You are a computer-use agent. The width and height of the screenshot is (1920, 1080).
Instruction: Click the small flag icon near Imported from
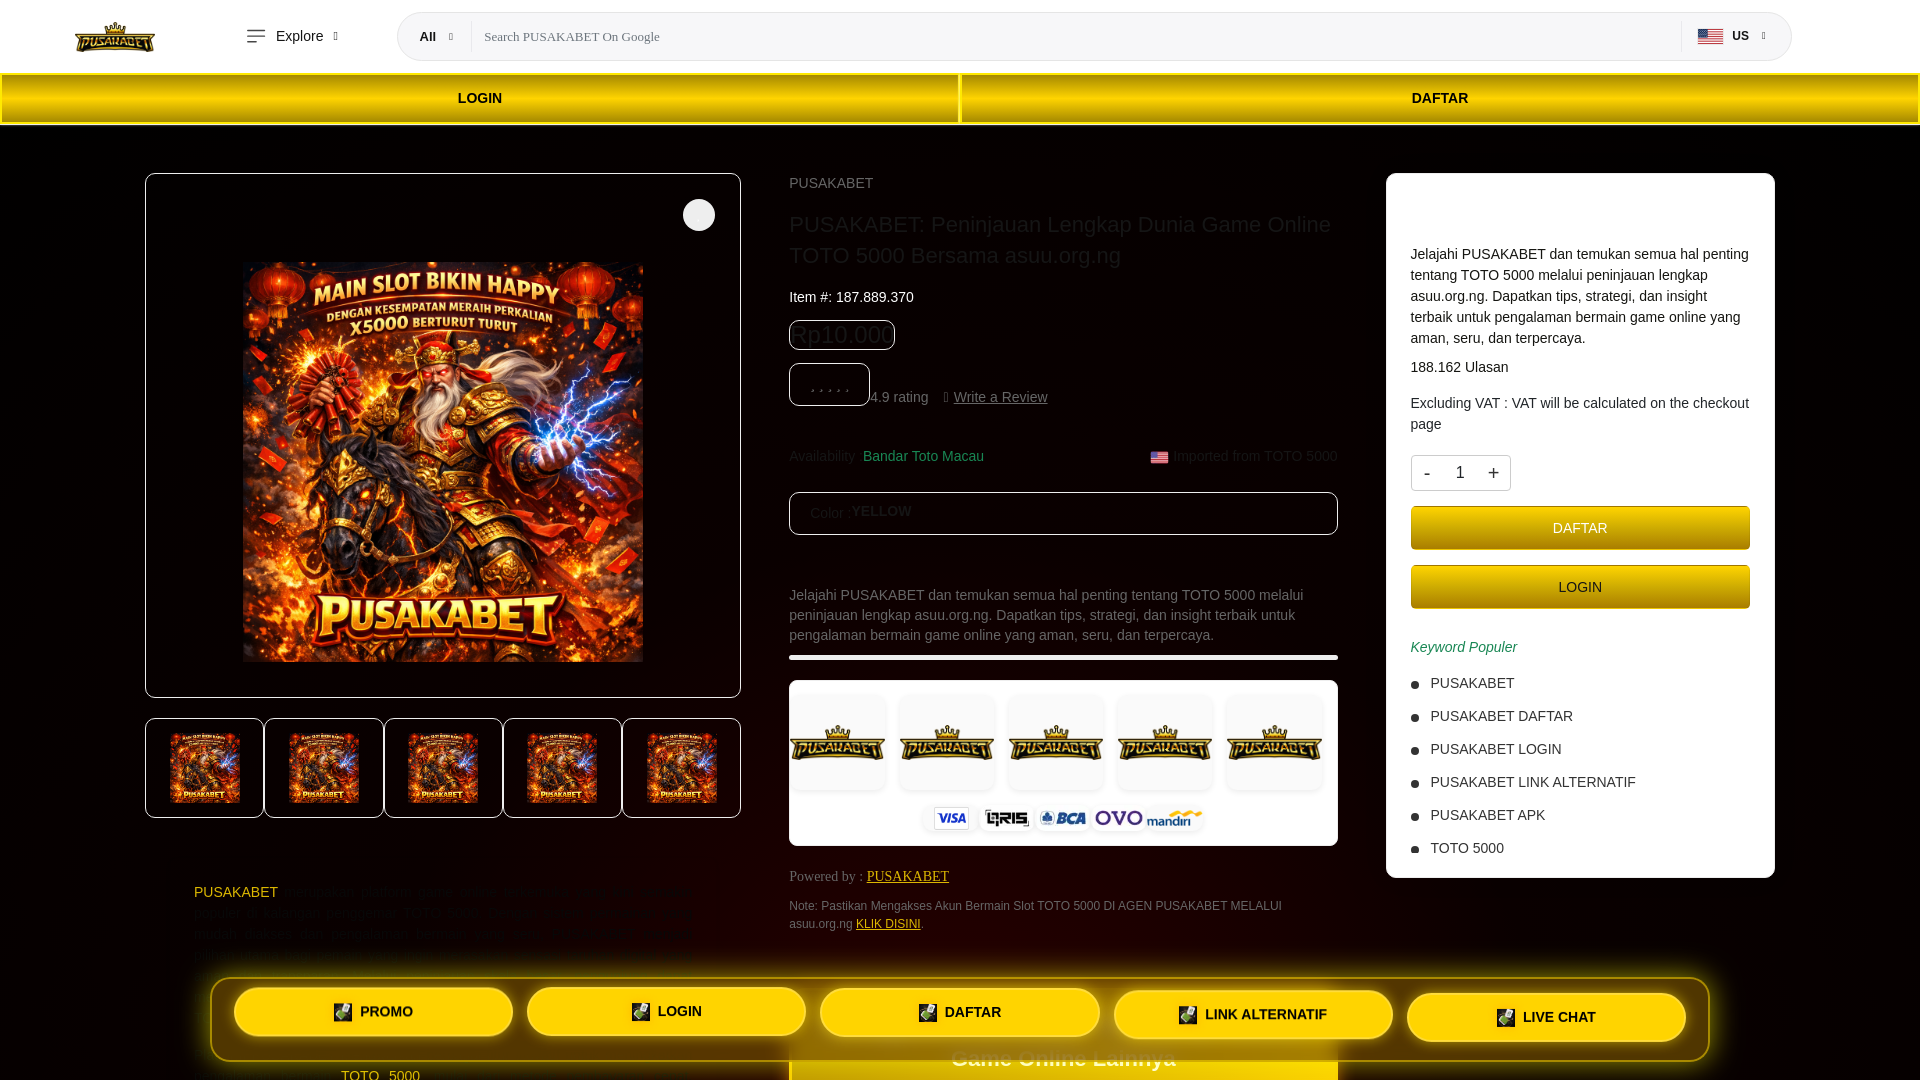[x=1159, y=457]
